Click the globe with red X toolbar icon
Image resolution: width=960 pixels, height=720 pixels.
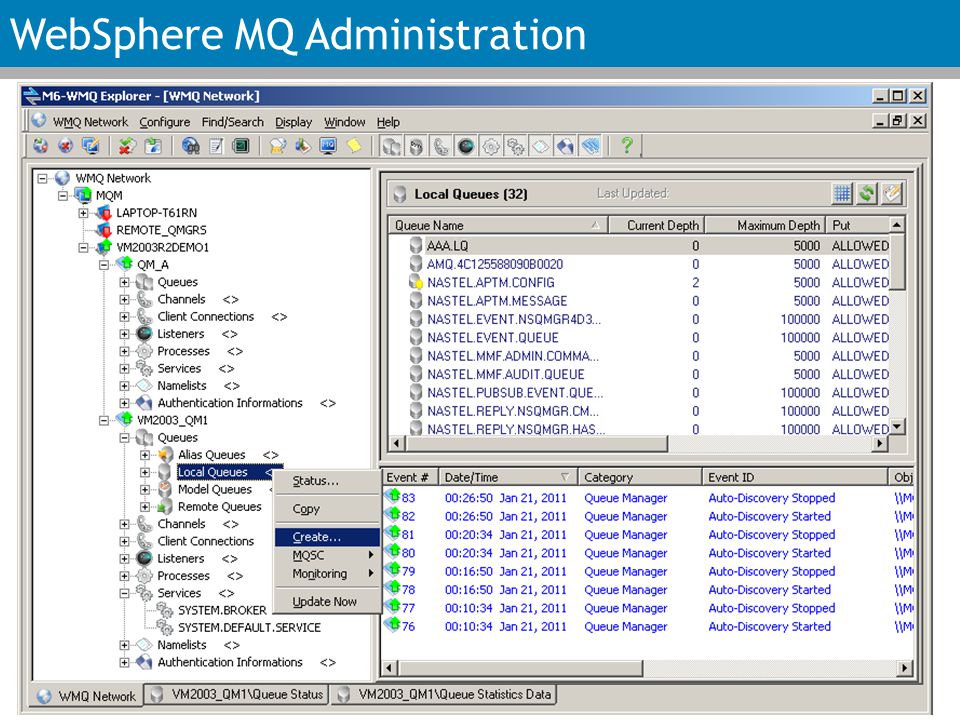[x=66, y=146]
